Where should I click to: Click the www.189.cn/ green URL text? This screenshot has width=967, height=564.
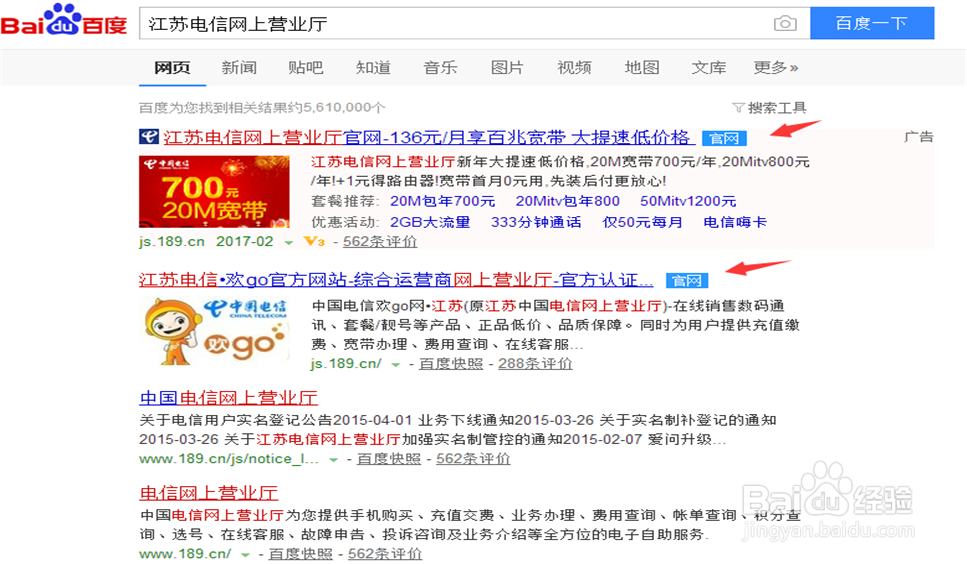[185, 554]
